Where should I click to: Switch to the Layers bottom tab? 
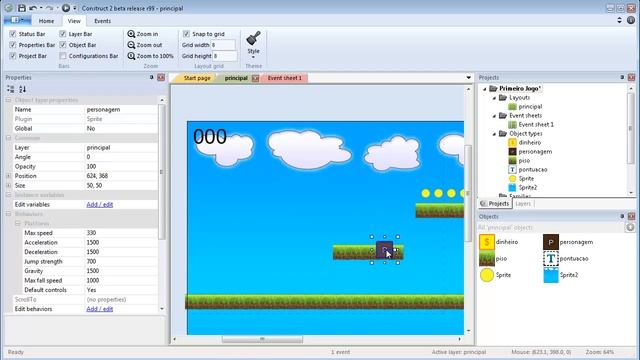[523, 203]
